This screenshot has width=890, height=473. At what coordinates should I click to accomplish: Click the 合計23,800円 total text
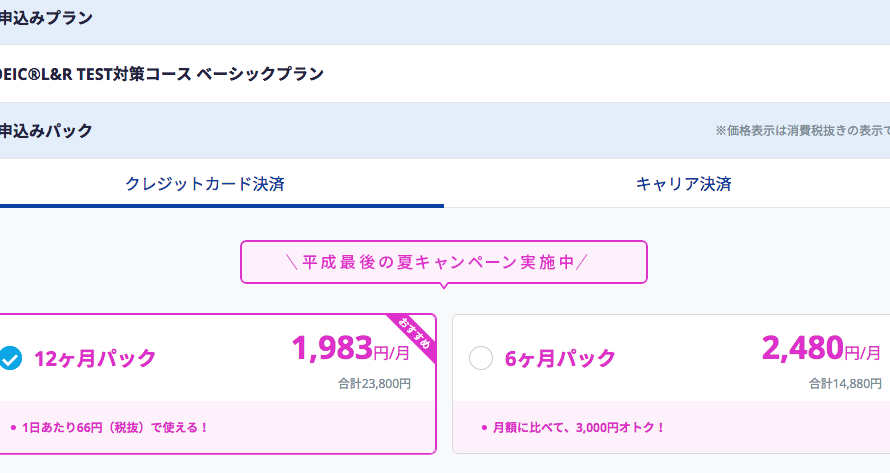tap(375, 384)
